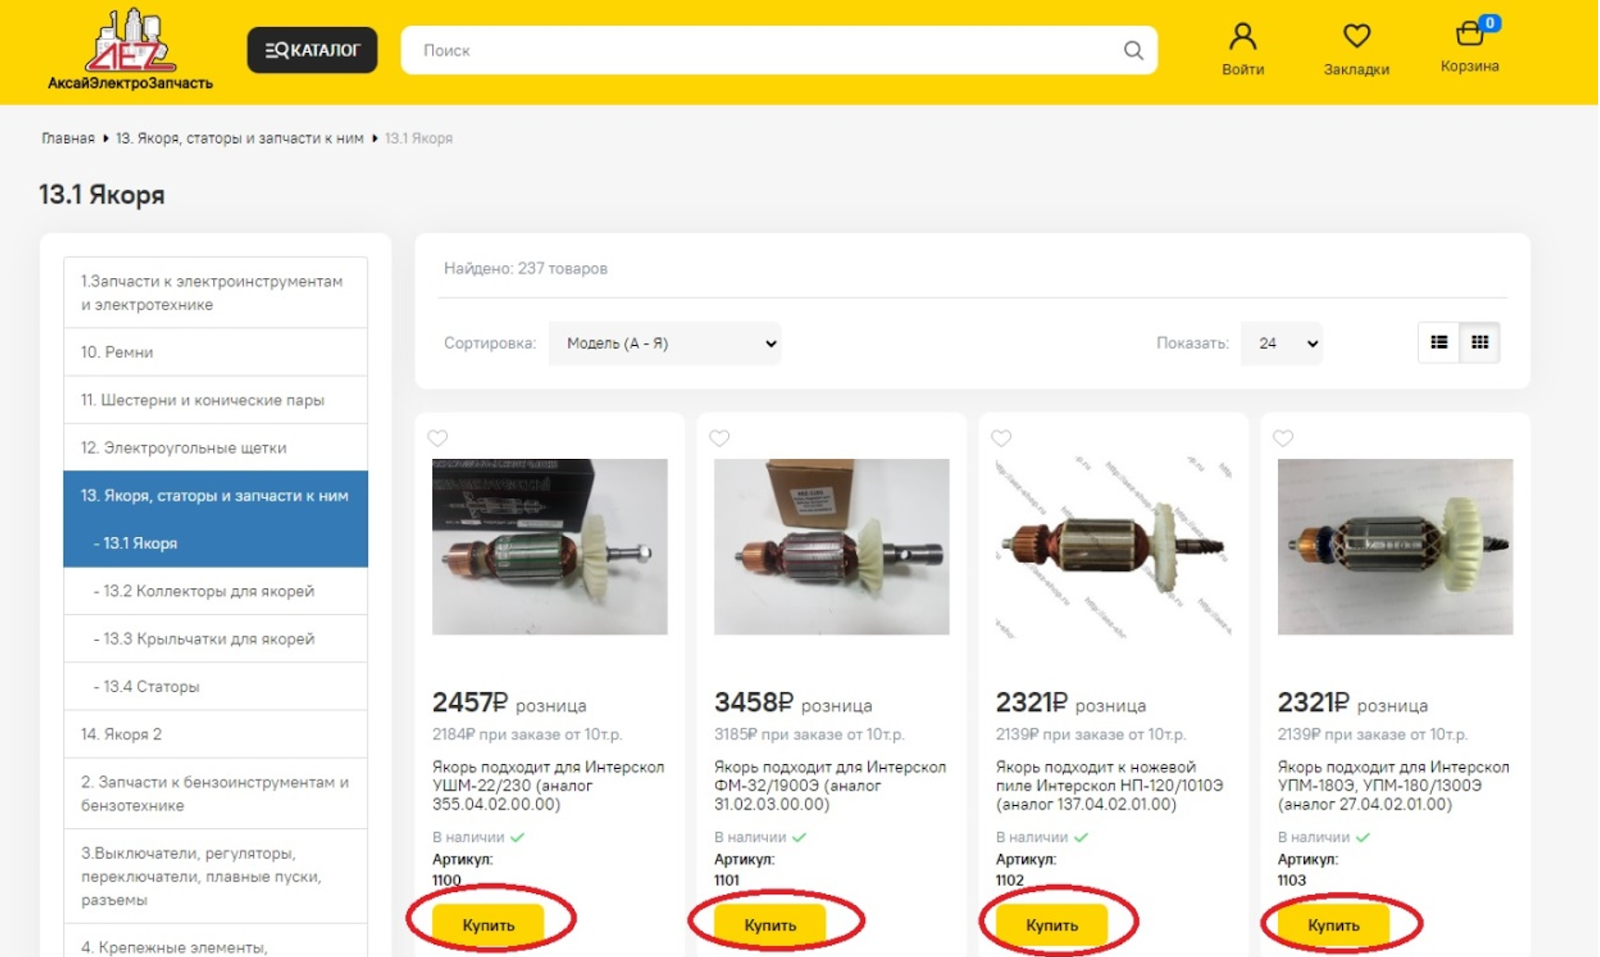Select sidebar category 10. Ремни
The image size is (1600, 957).
[216, 352]
